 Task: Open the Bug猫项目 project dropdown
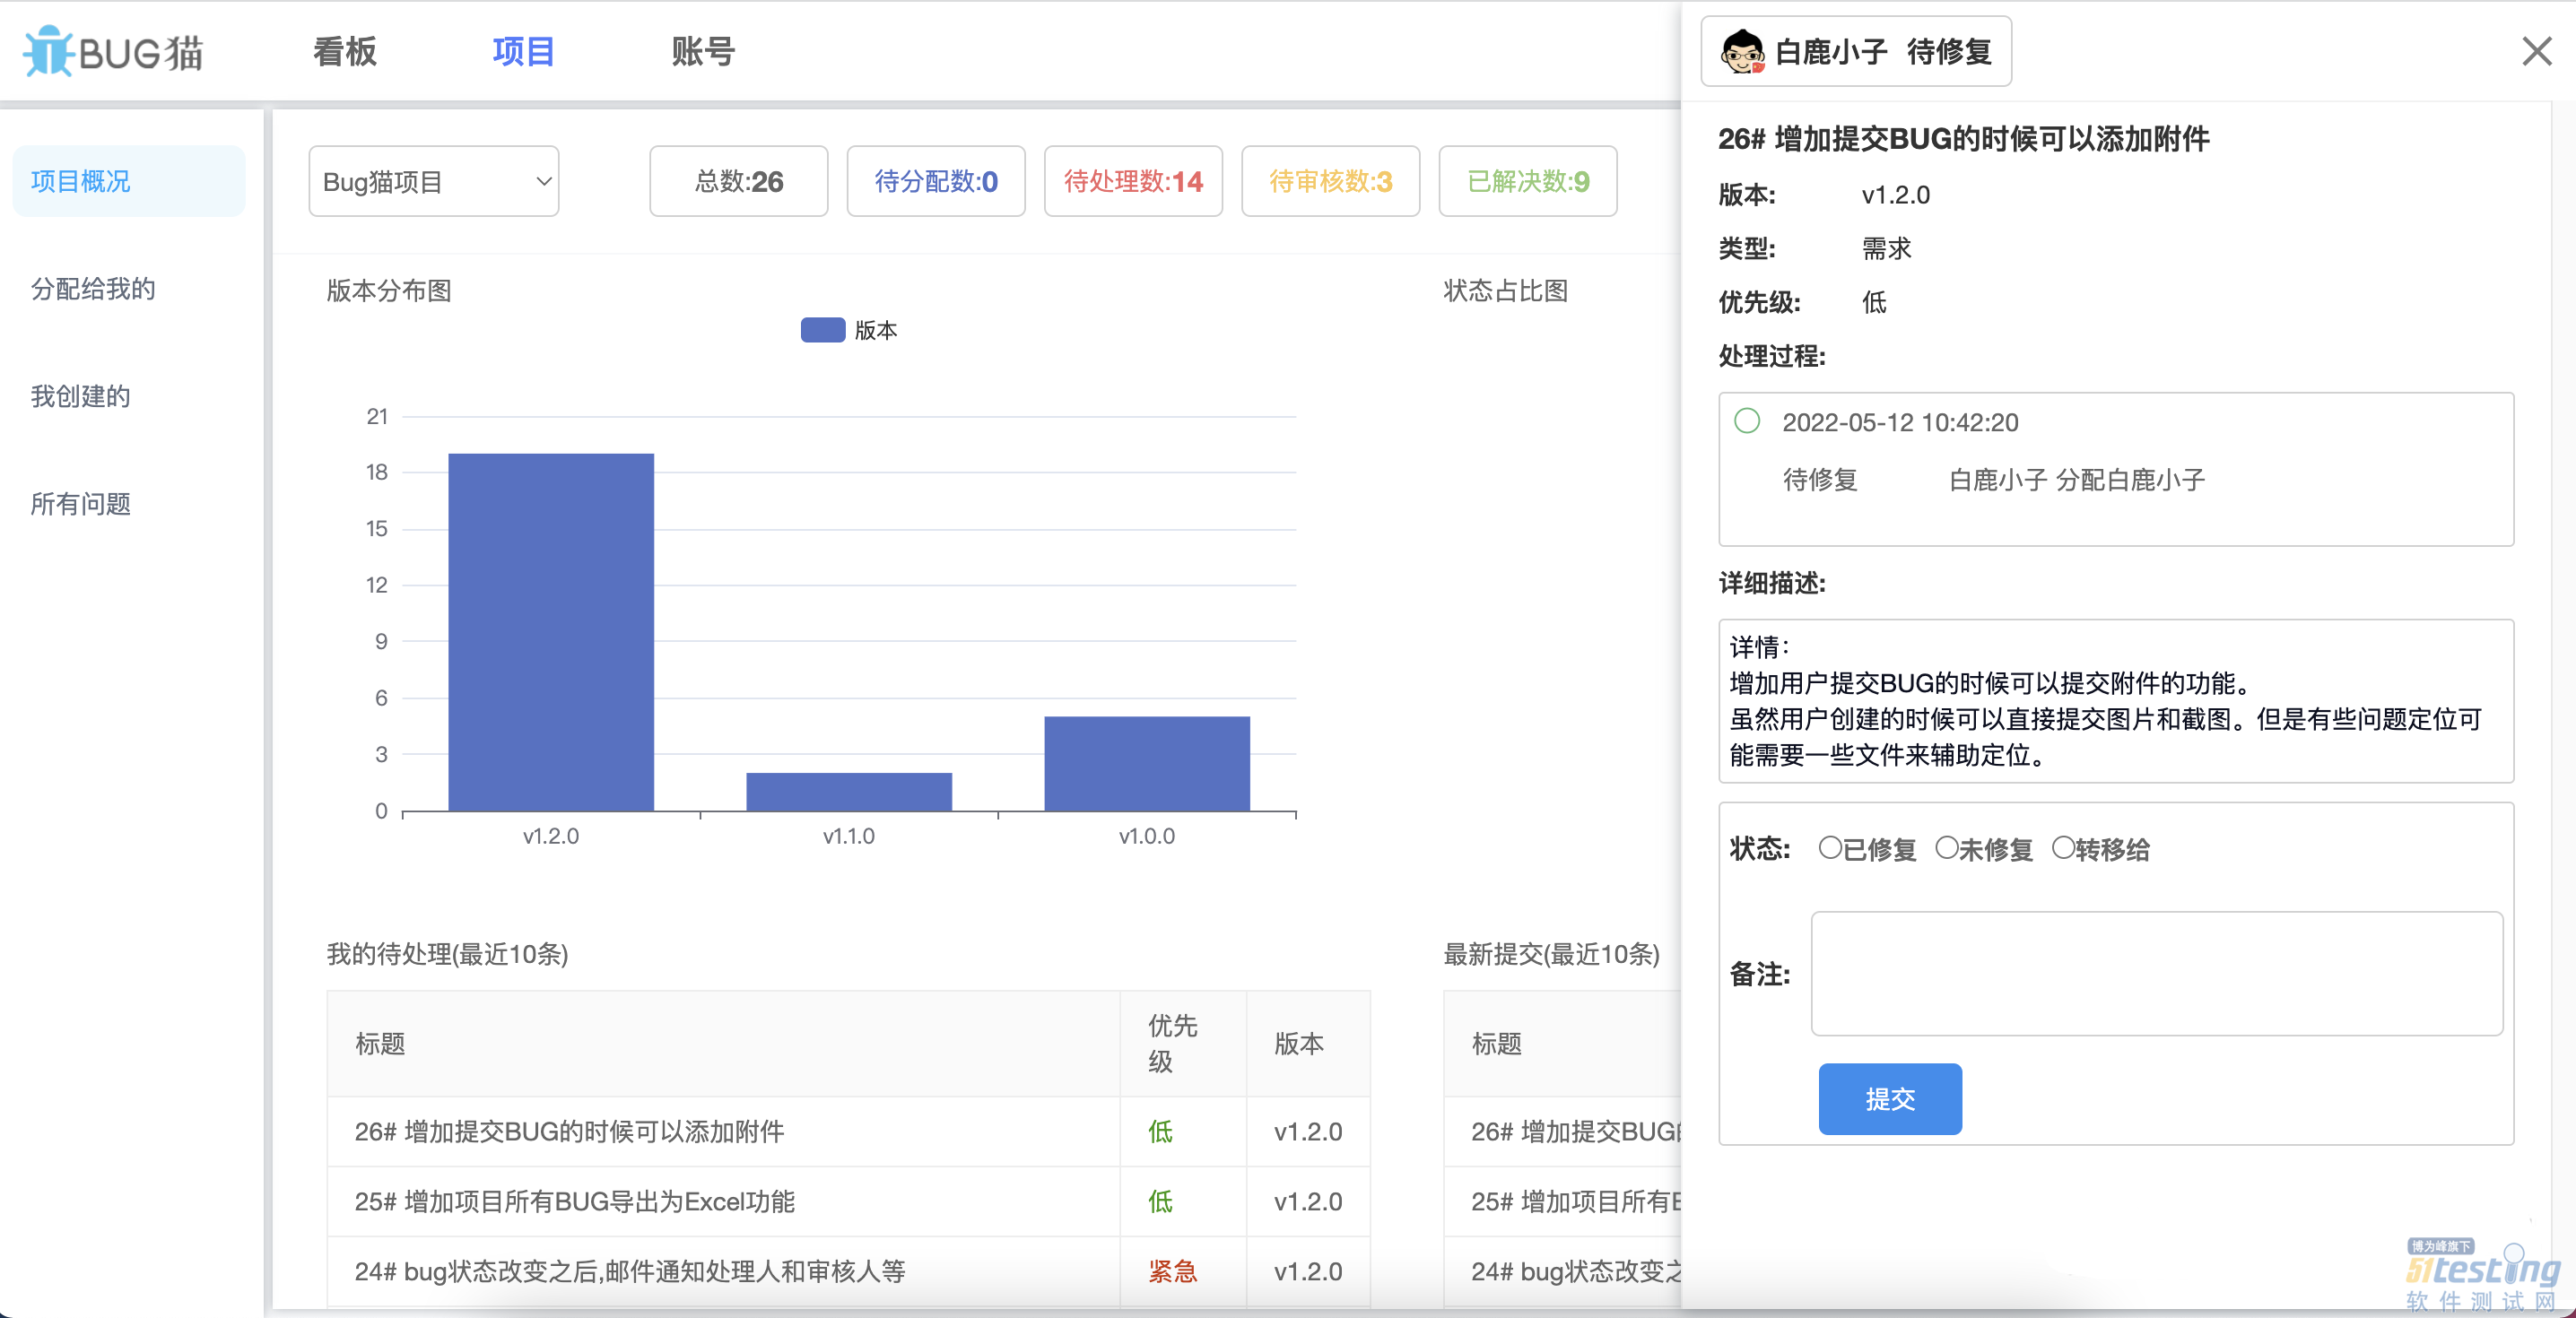pos(434,181)
